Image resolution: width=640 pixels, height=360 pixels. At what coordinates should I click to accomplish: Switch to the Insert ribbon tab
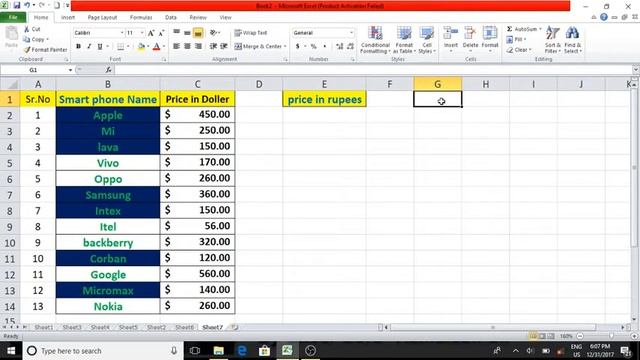[x=68, y=18]
